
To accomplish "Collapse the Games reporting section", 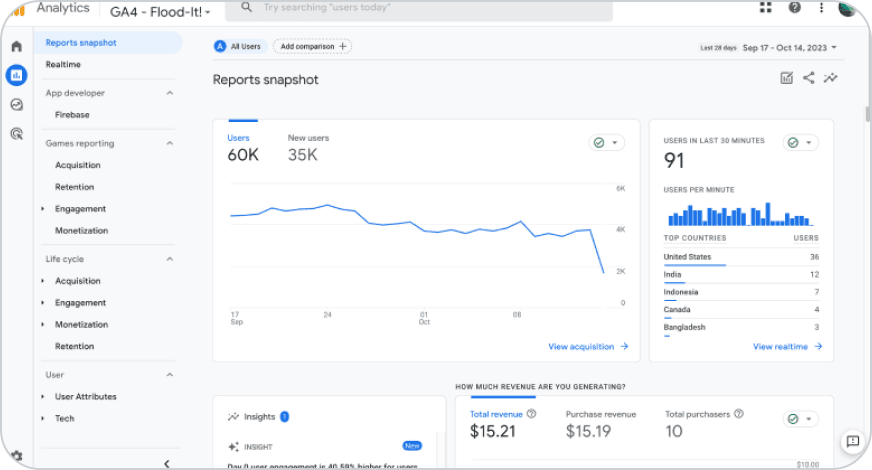I will [170, 144].
